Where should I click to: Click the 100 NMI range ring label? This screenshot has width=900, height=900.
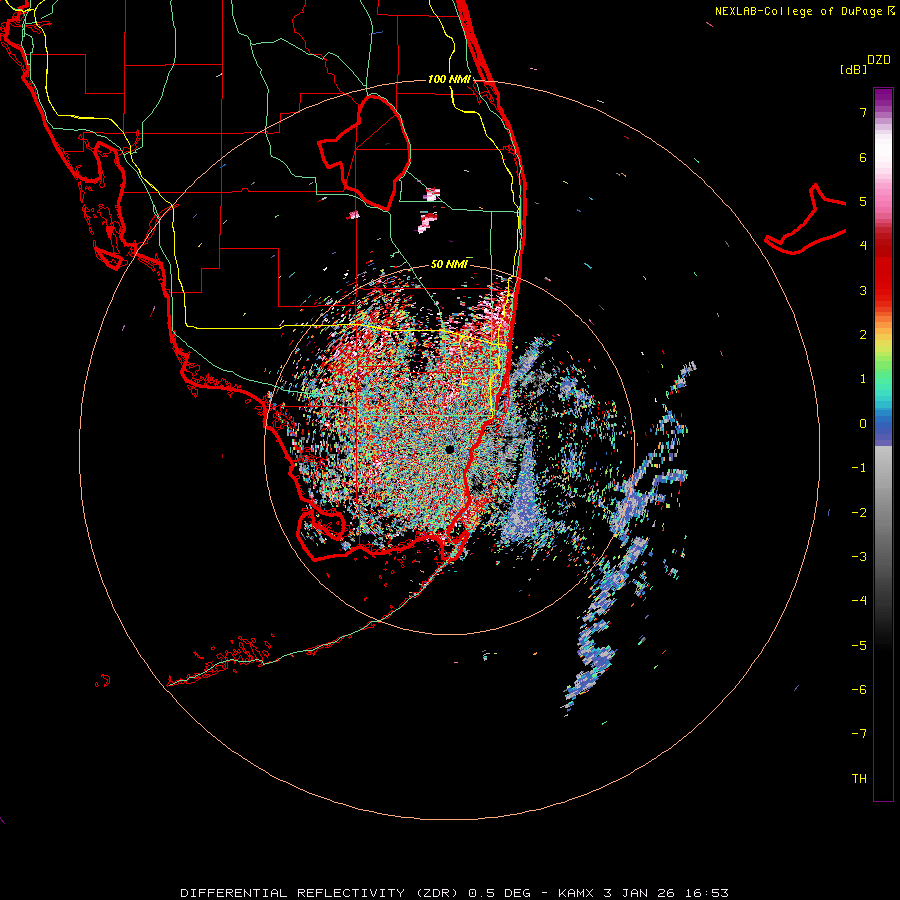[449, 79]
